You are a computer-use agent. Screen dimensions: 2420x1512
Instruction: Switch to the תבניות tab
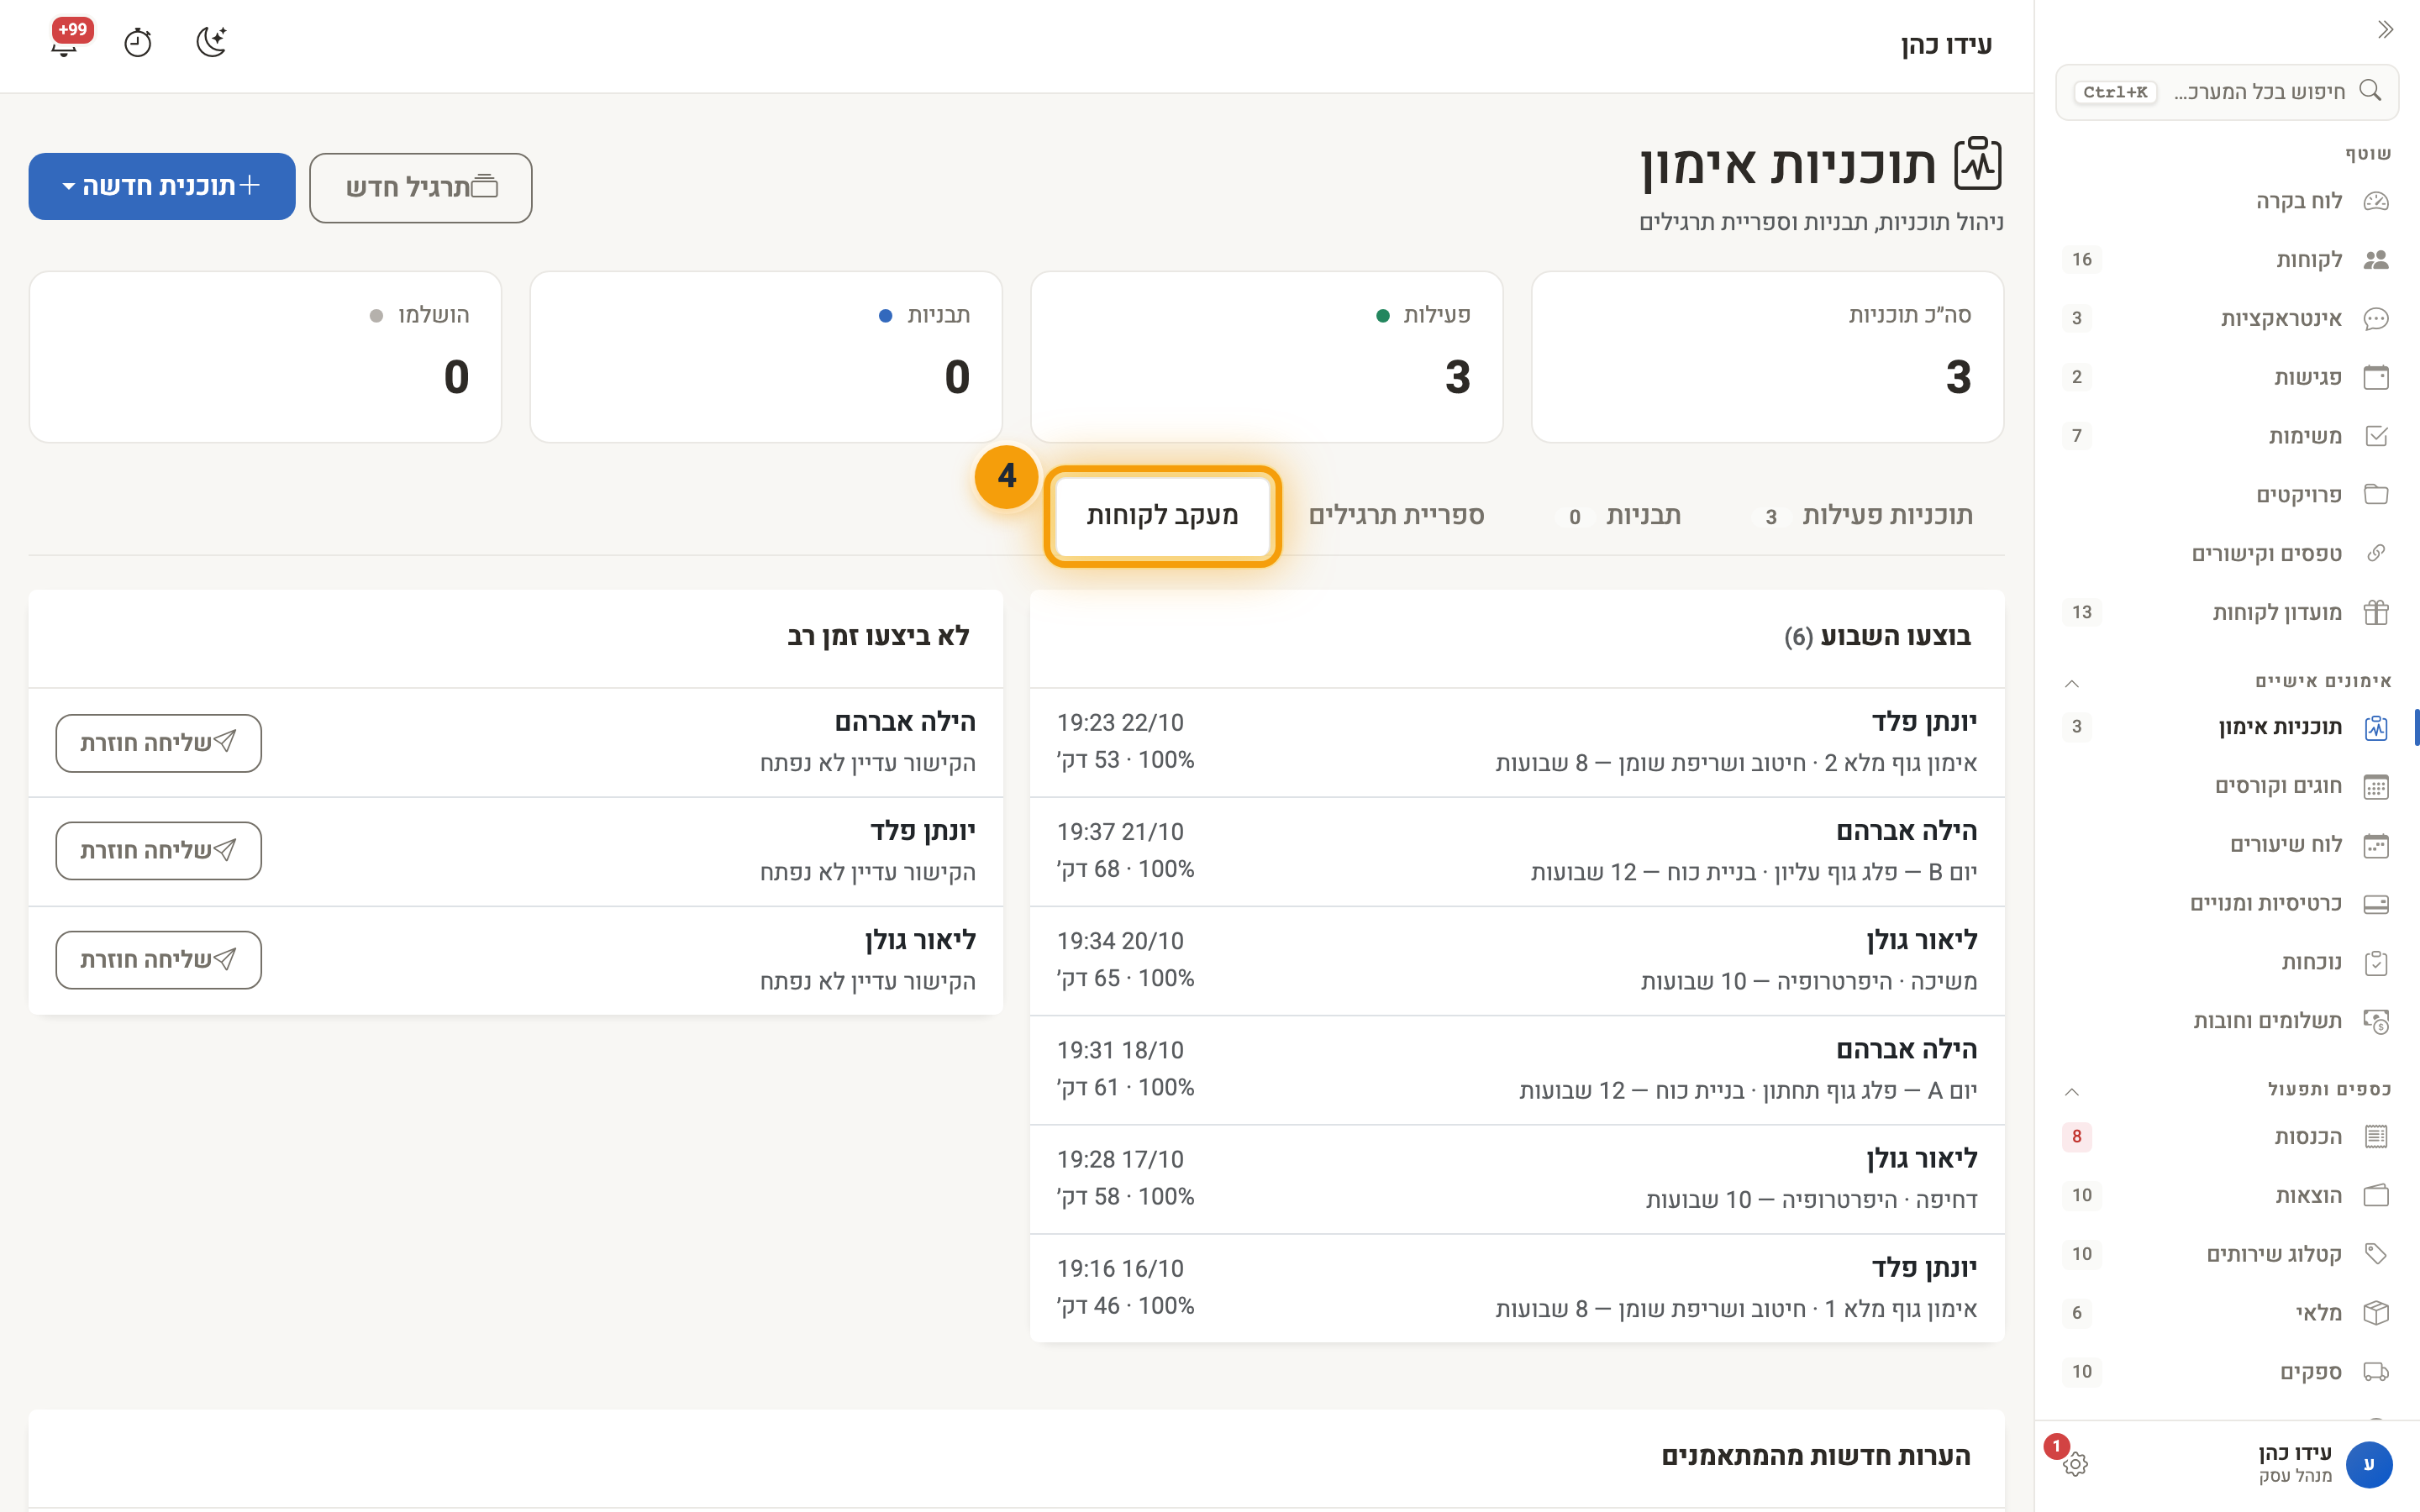(1620, 516)
